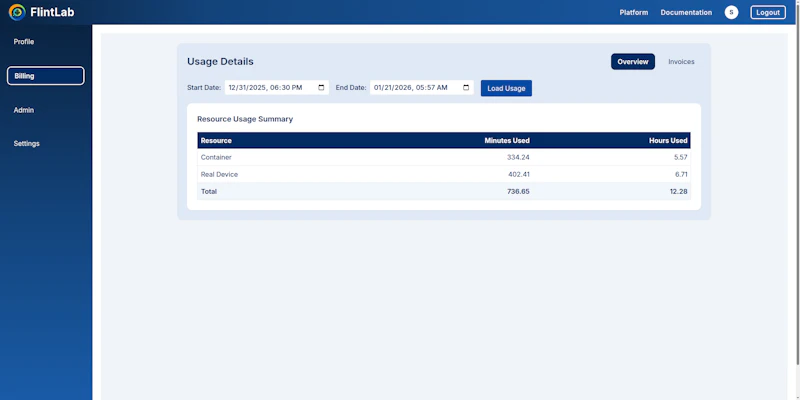Viewport: 800px width, 400px height.
Task: Click Real Device minutes value 402.41
Action: click(519, 174)
